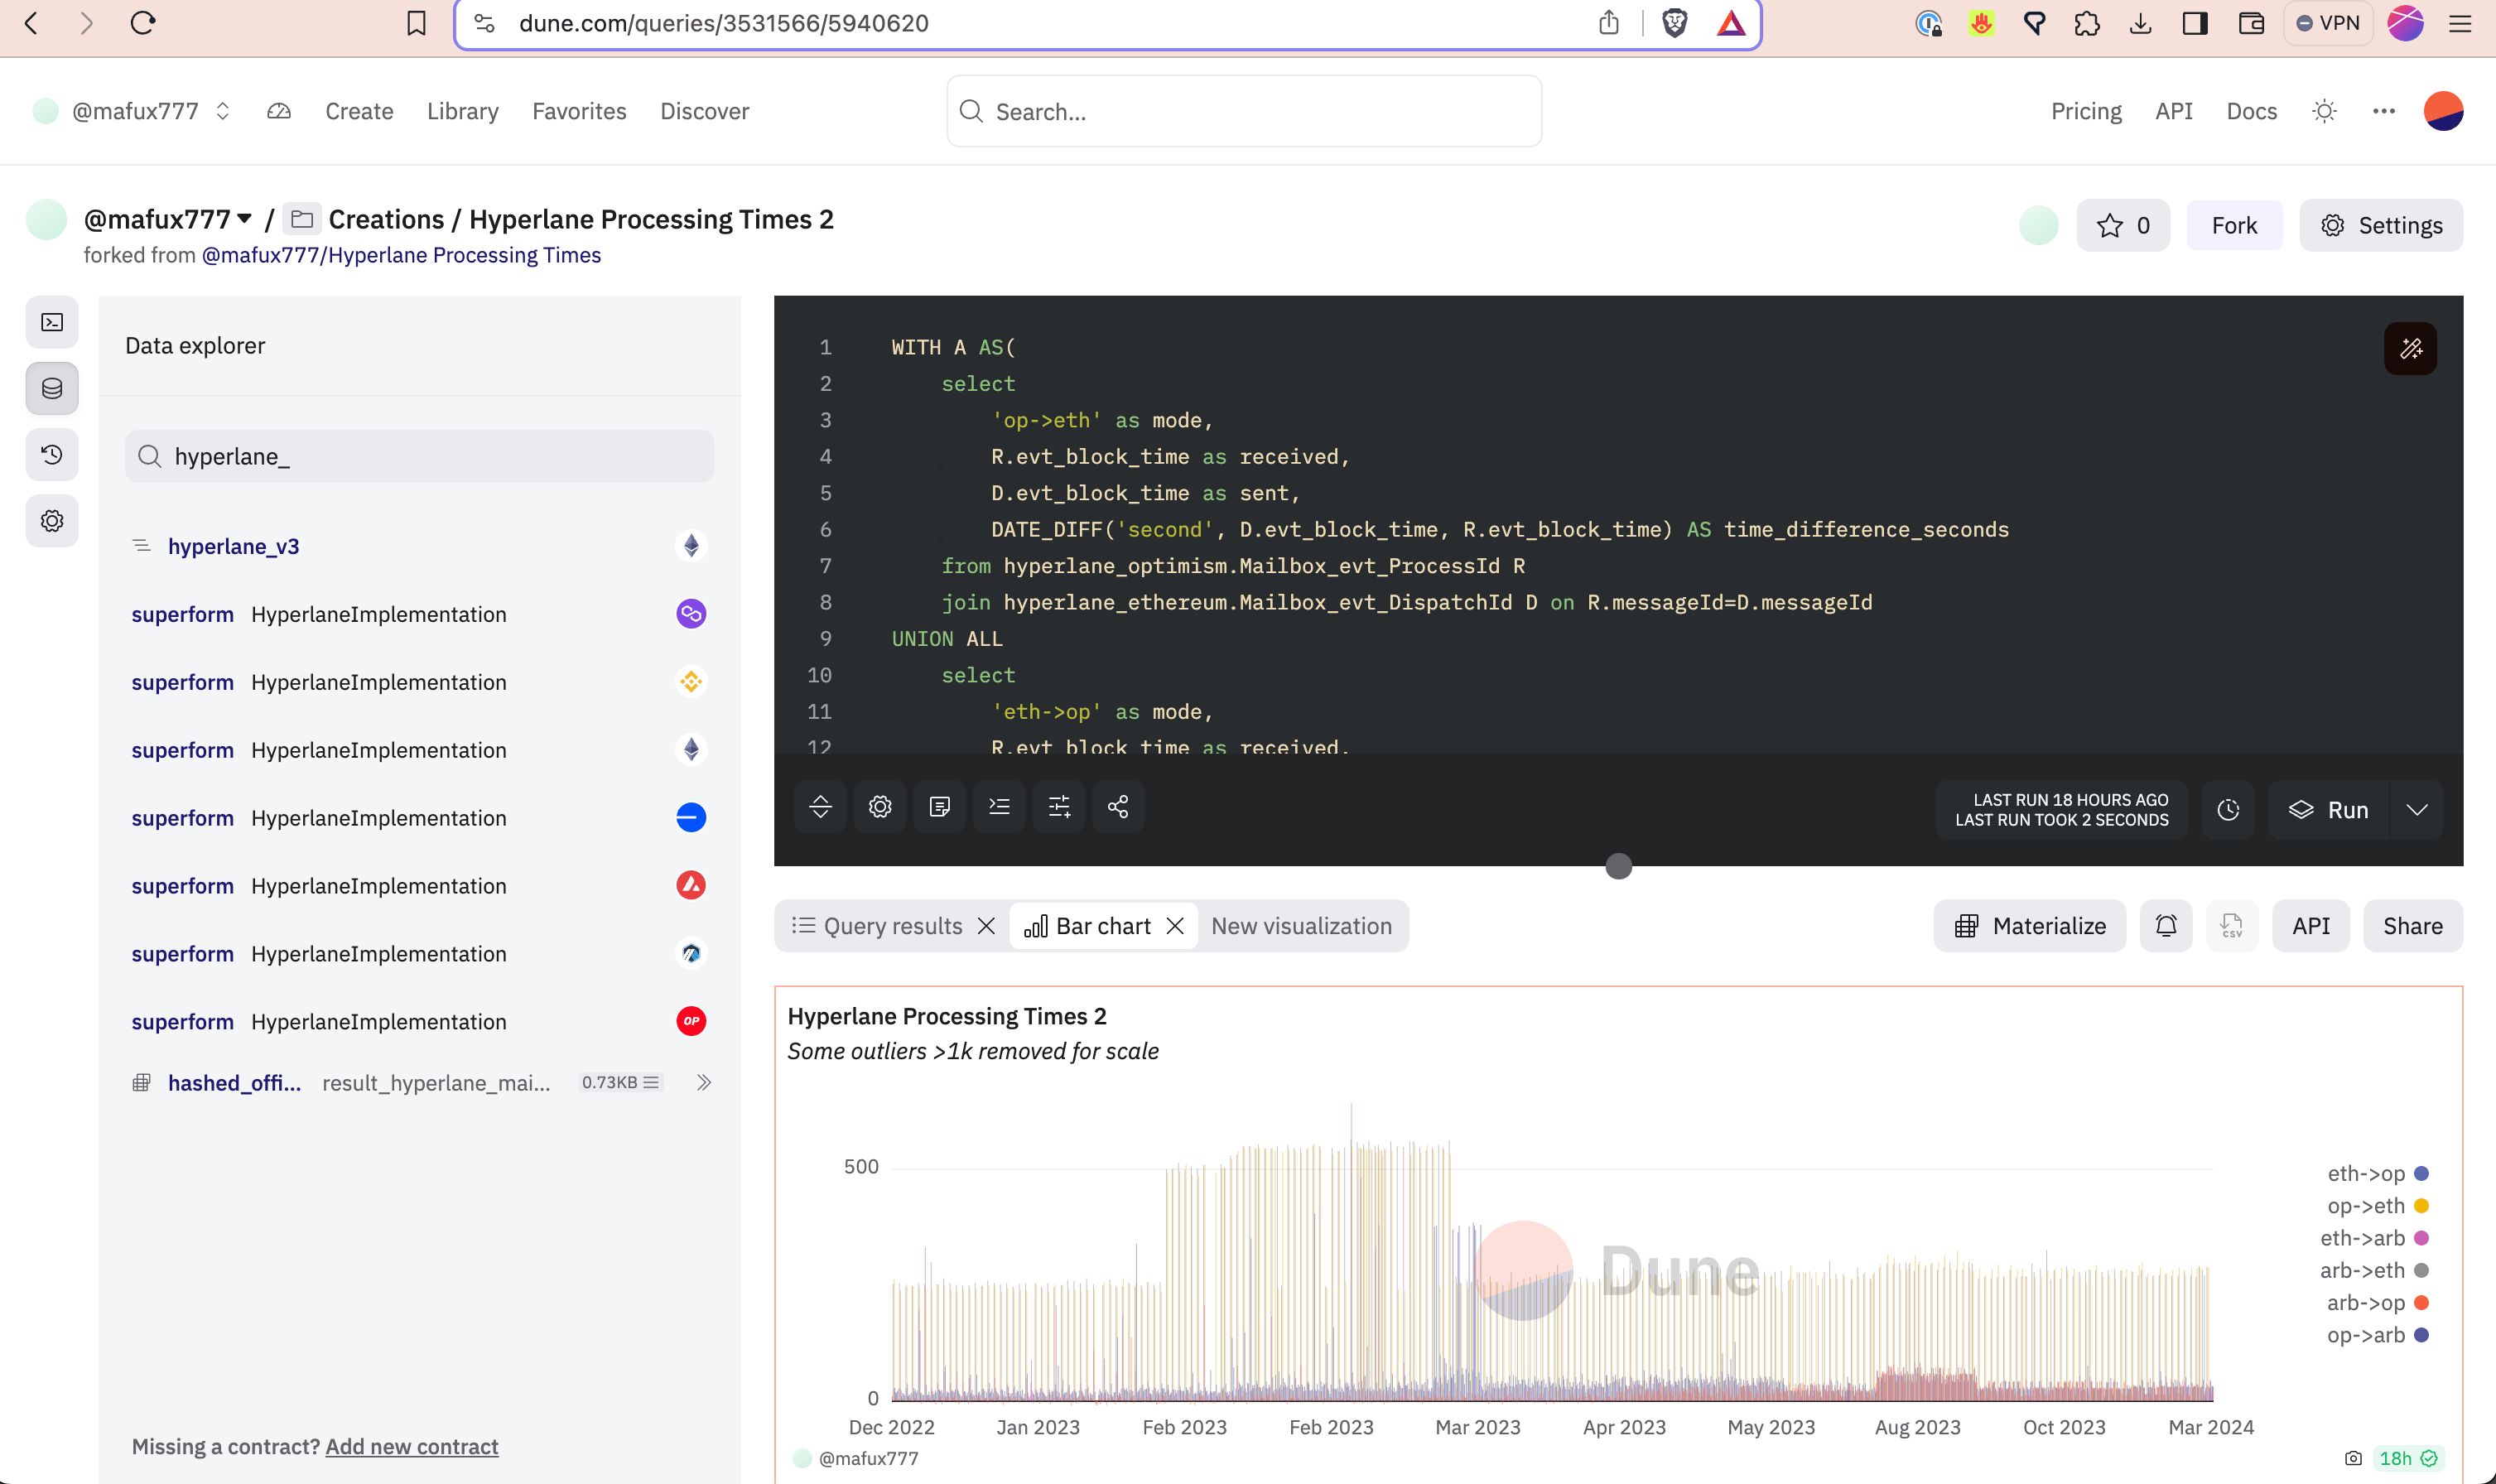Open the Discover nav item
The width and height of the screenshot is (2496, 1484).
pyautogui.click(x=704, y=111)
